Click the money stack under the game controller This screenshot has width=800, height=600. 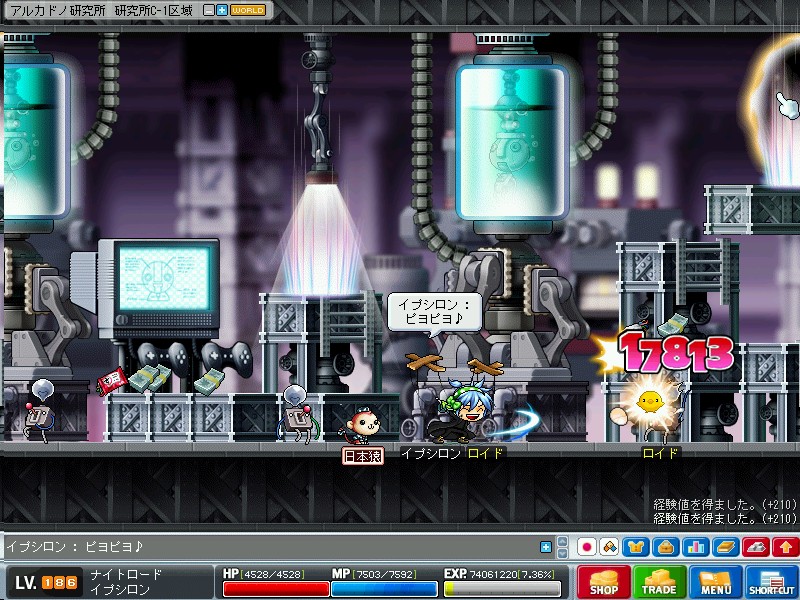pos(210,382)
